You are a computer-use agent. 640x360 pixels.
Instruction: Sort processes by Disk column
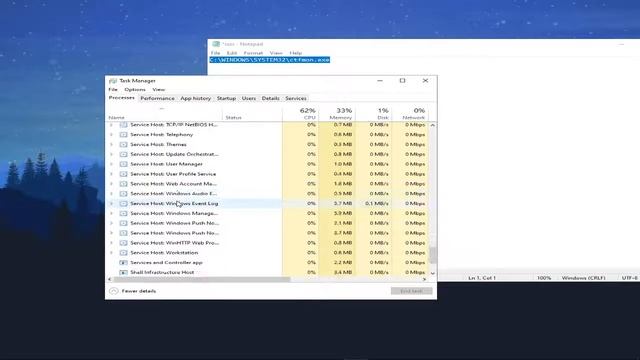tap(373, 113)
